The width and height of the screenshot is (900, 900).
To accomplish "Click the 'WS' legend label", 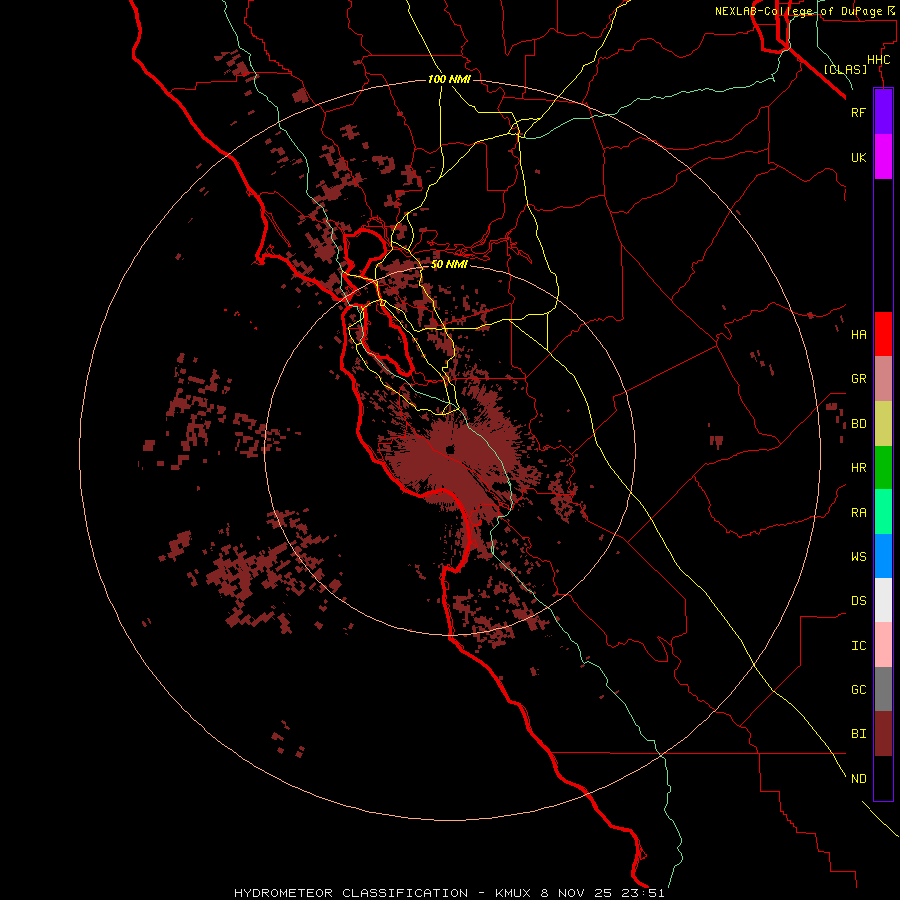I will [858, 557].
